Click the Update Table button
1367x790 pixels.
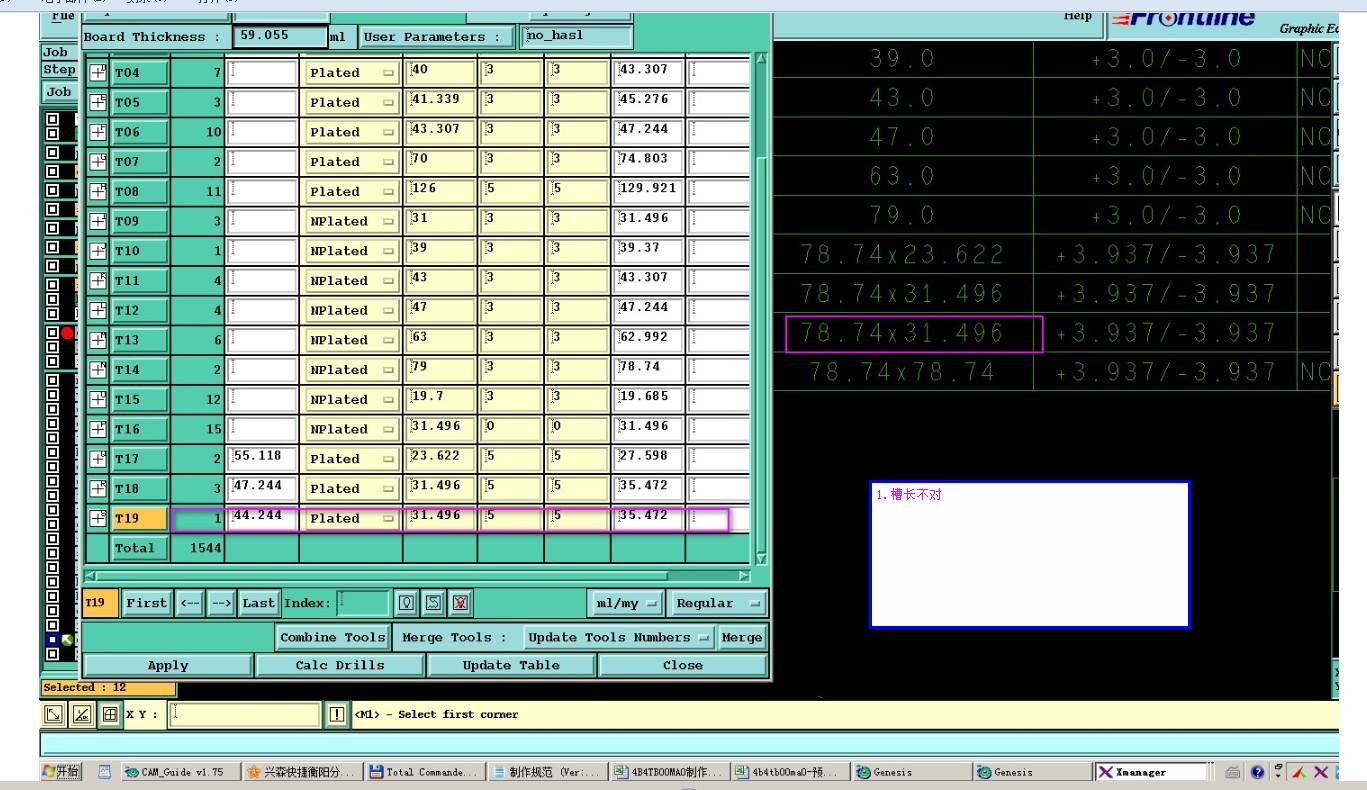click(511, 665)
